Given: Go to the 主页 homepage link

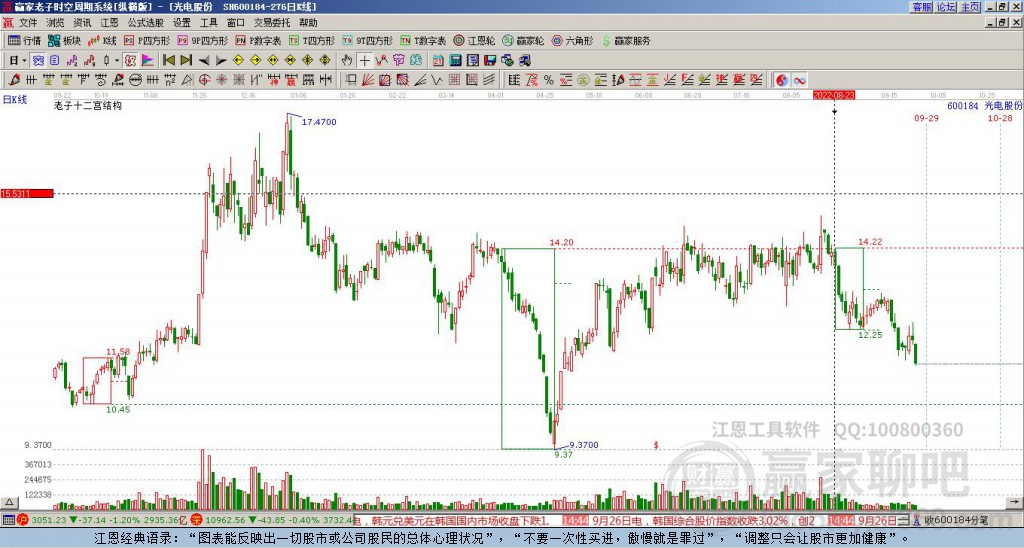Looking at the screenshot, I should (x=970, y=7).
